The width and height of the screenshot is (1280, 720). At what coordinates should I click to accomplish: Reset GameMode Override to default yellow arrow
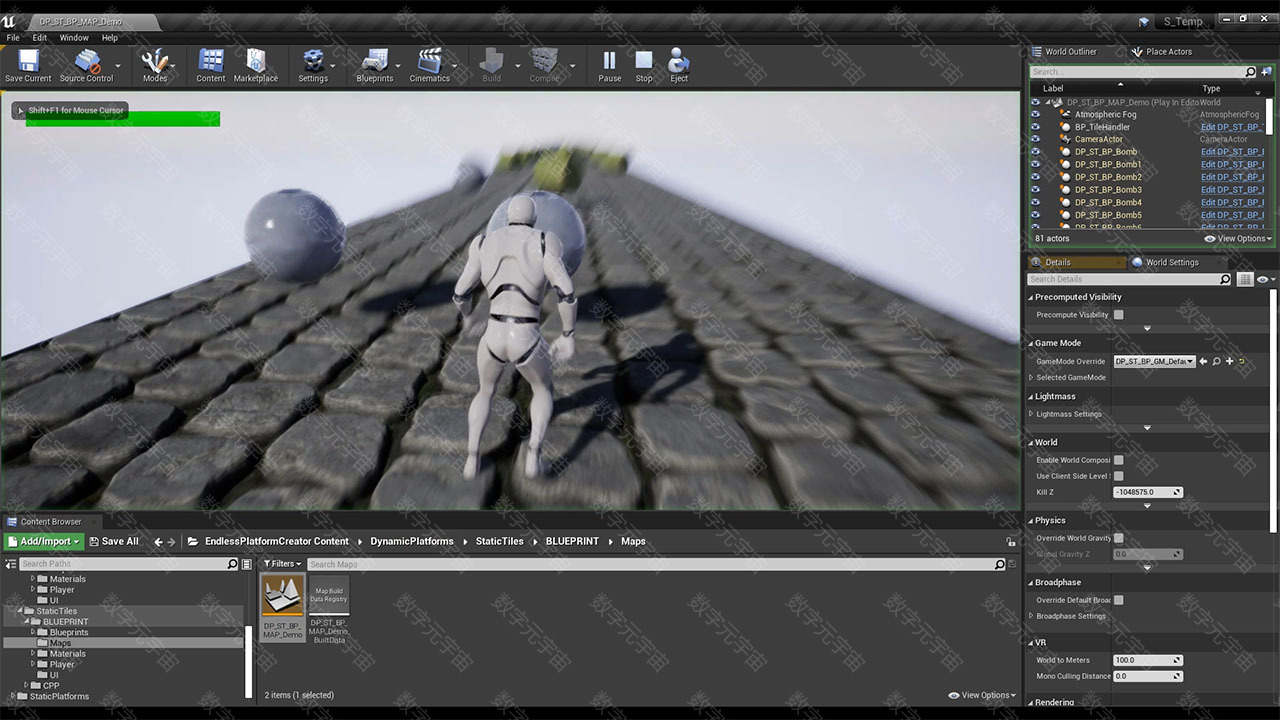tap(1242, 361)
